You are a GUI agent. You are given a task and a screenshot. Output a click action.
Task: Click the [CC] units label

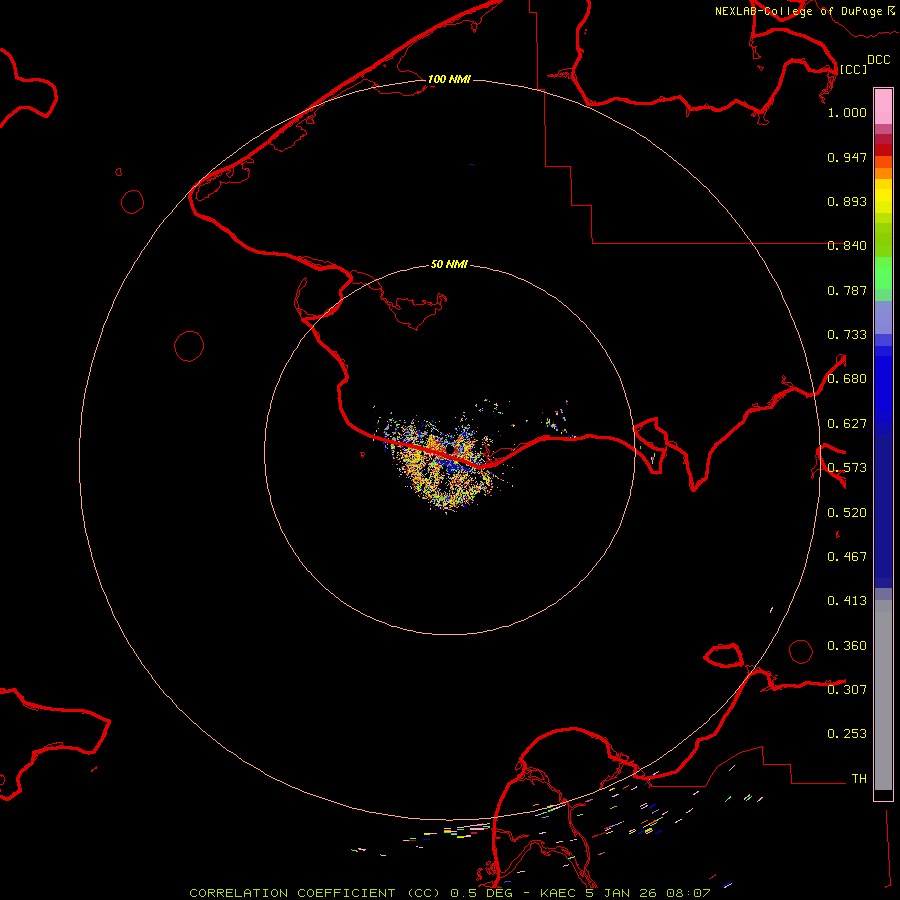pos(853,69)
